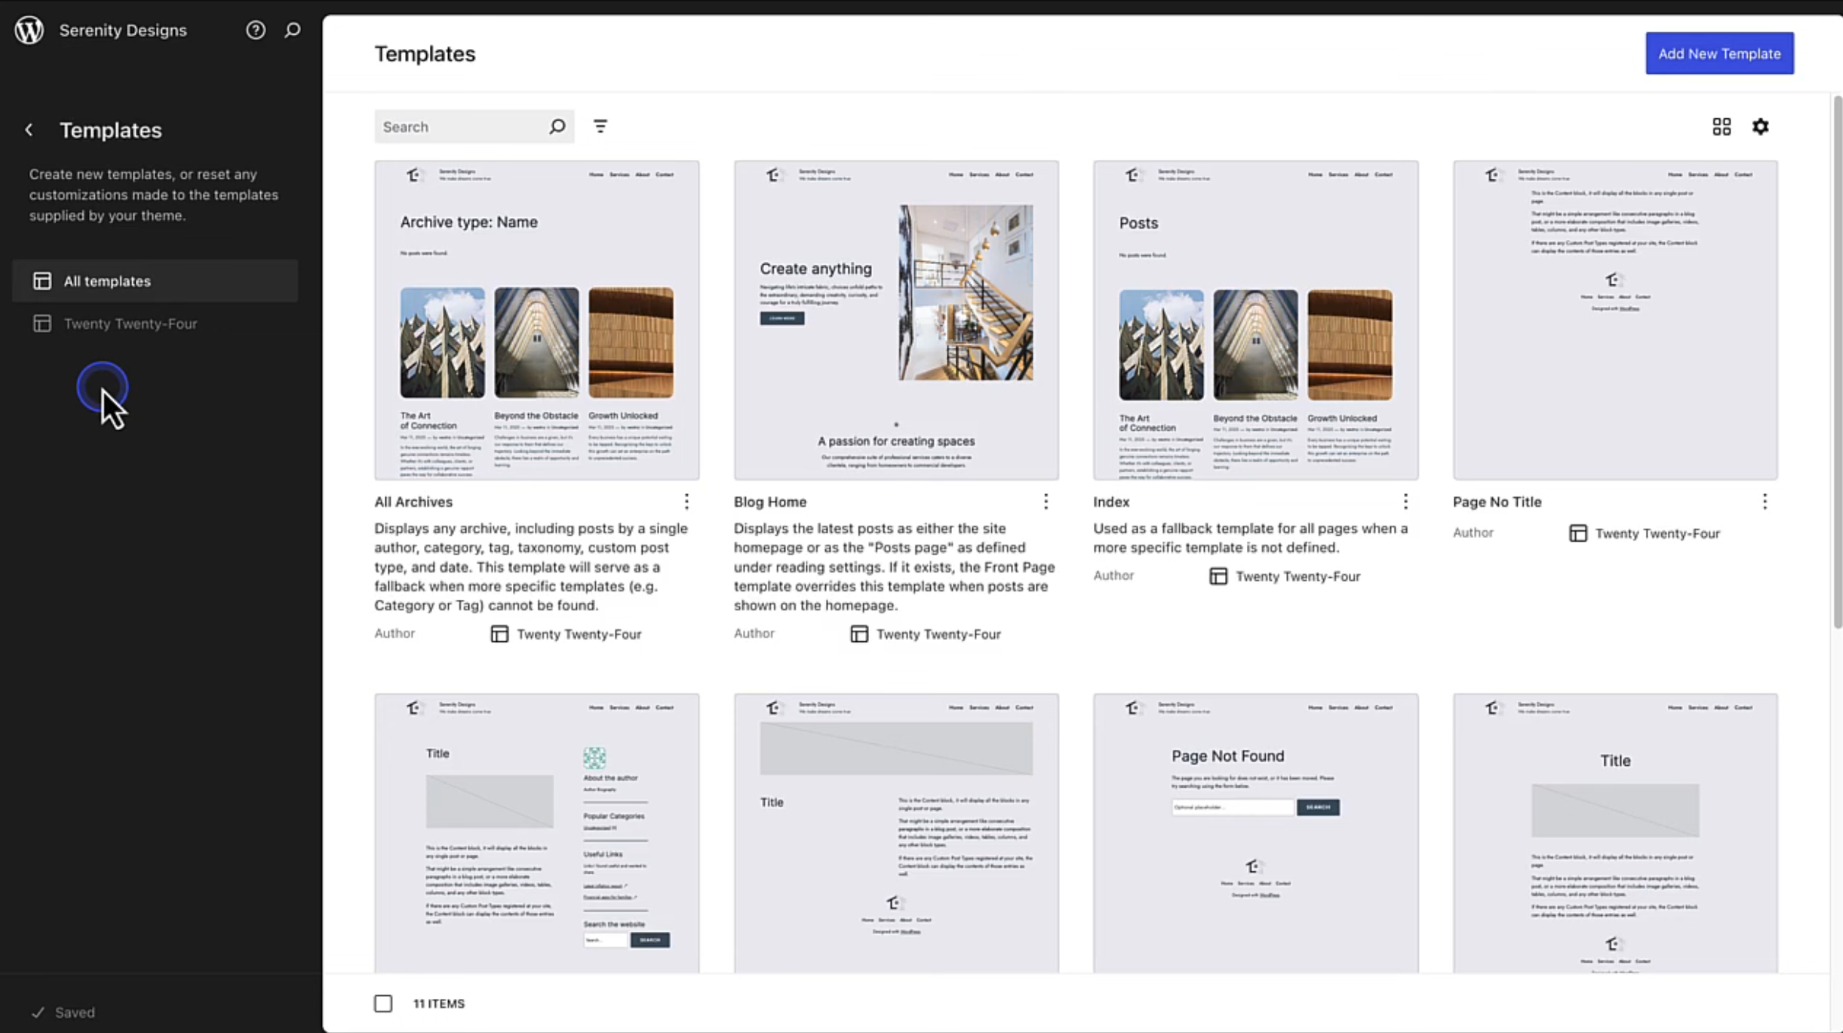Open second-row template with centered Title
Image resolution: width=1843 pixels, height=1033 pixels.
tap(1615, 833)
